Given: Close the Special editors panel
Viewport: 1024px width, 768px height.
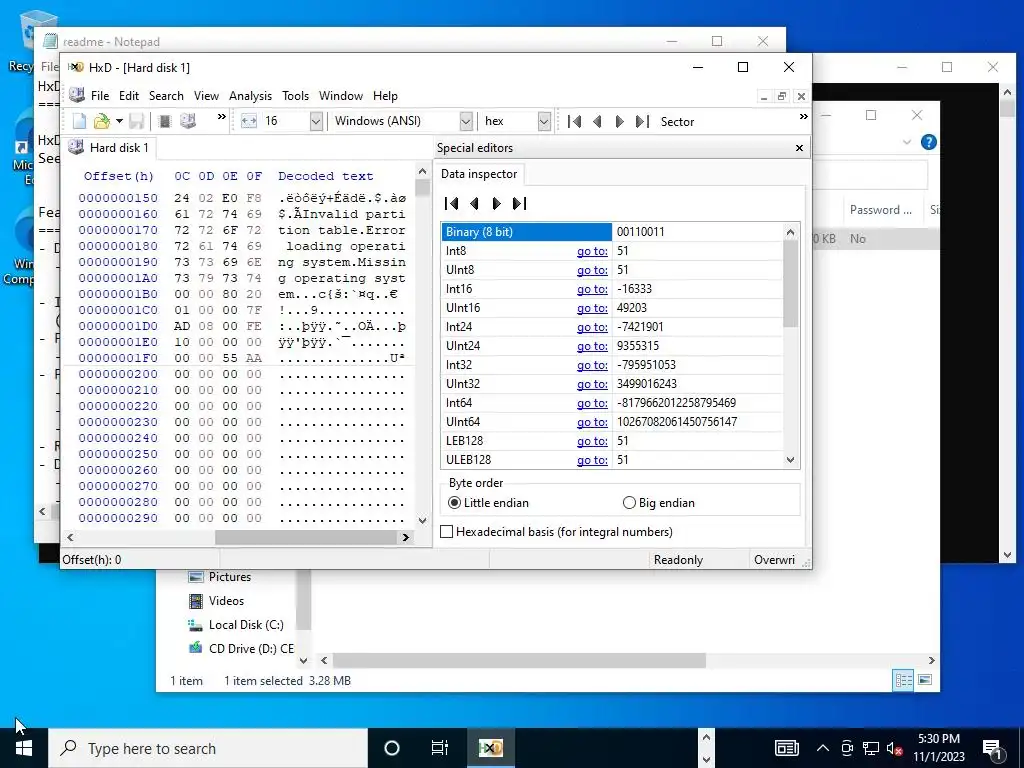Looking at the screenshot, I should point(799,148).
